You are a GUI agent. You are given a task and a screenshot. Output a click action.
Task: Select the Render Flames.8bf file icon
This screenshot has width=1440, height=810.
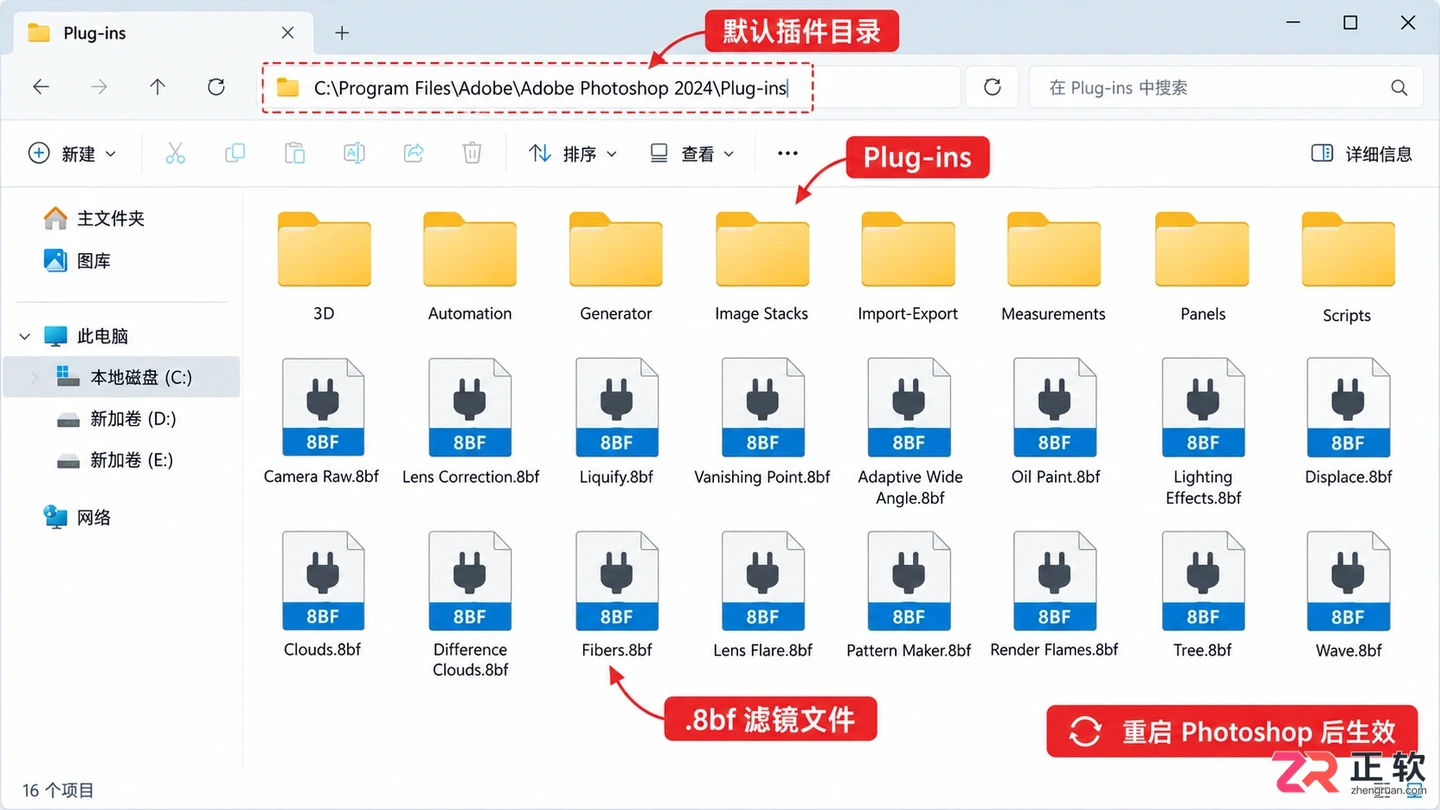click(x=1055, y=581)
